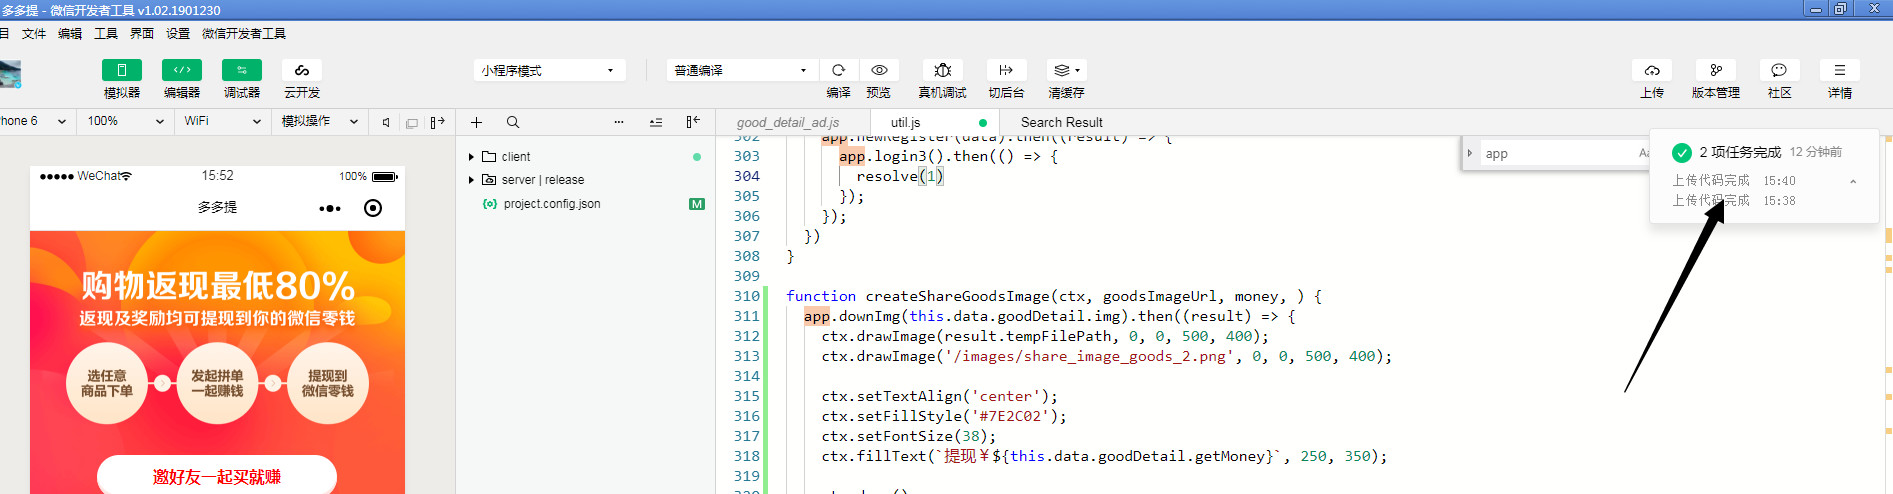Click the 上传代码完成 15:40 entry
Image resolution: width=1893 pixels, height=494 pixels.
[1733, 181]
